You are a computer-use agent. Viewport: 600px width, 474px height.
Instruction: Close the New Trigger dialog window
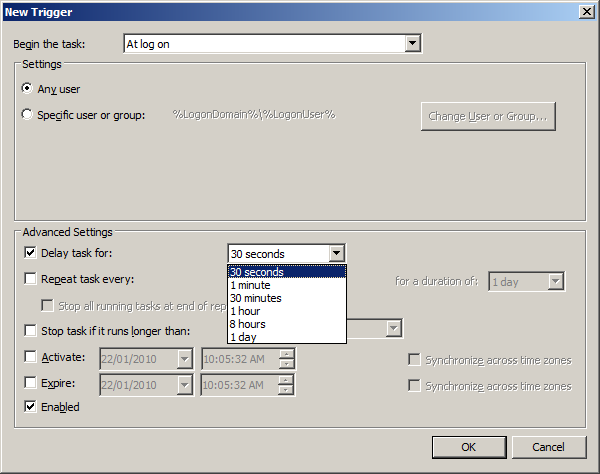[583, 11]
